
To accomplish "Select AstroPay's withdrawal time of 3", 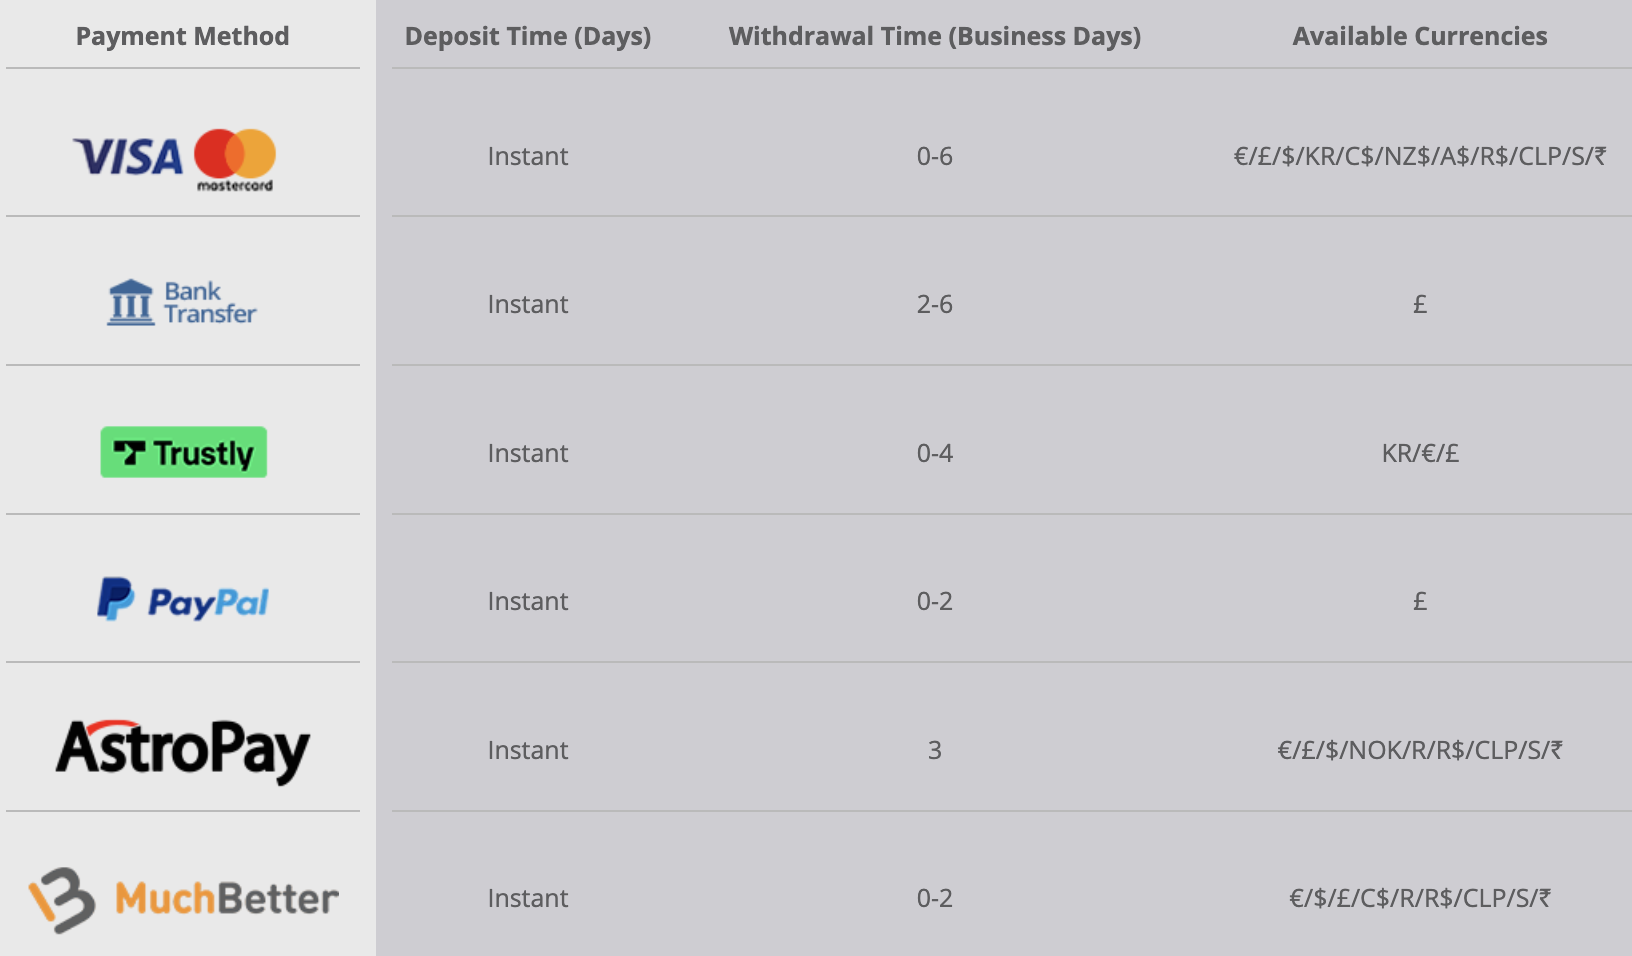I will click(x=934, y=751).
